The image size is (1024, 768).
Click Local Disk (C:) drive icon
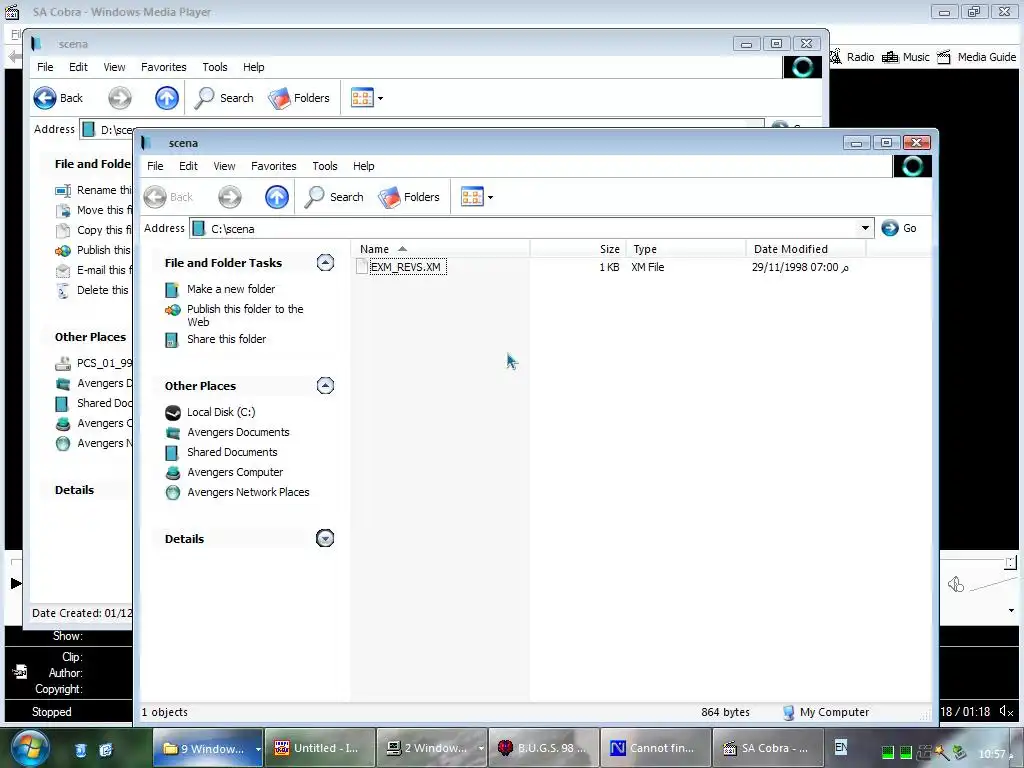point(172,412)
